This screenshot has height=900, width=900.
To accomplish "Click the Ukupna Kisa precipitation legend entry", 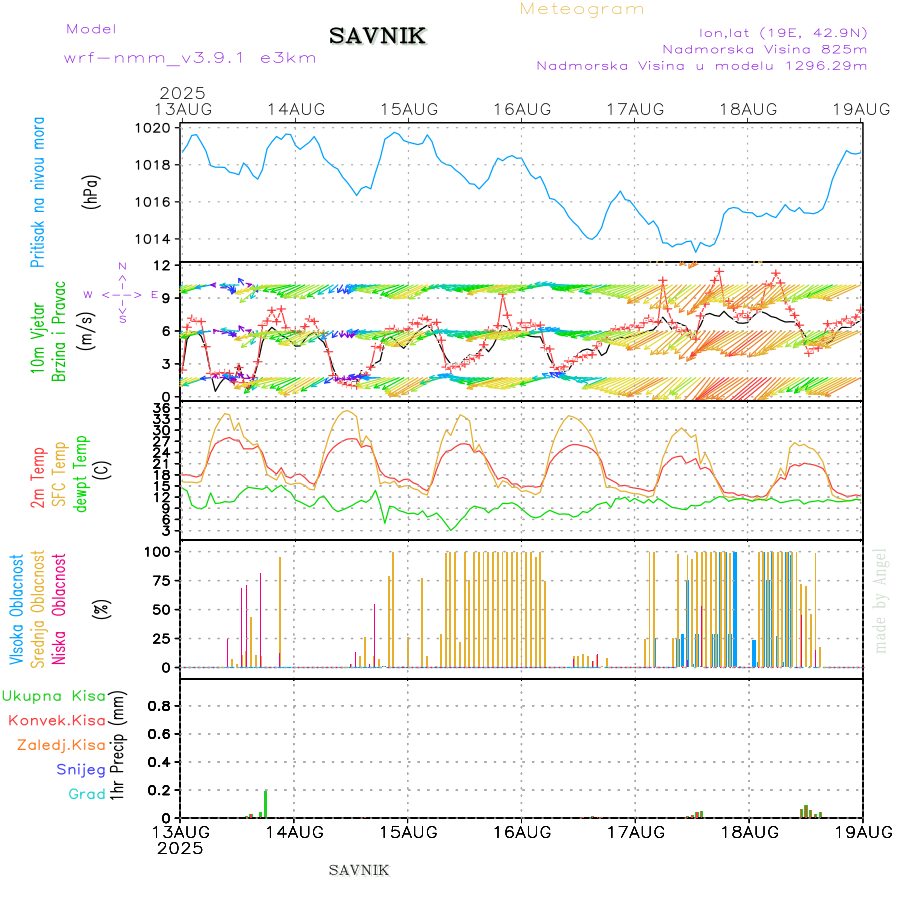I will [x=54, y=695].
